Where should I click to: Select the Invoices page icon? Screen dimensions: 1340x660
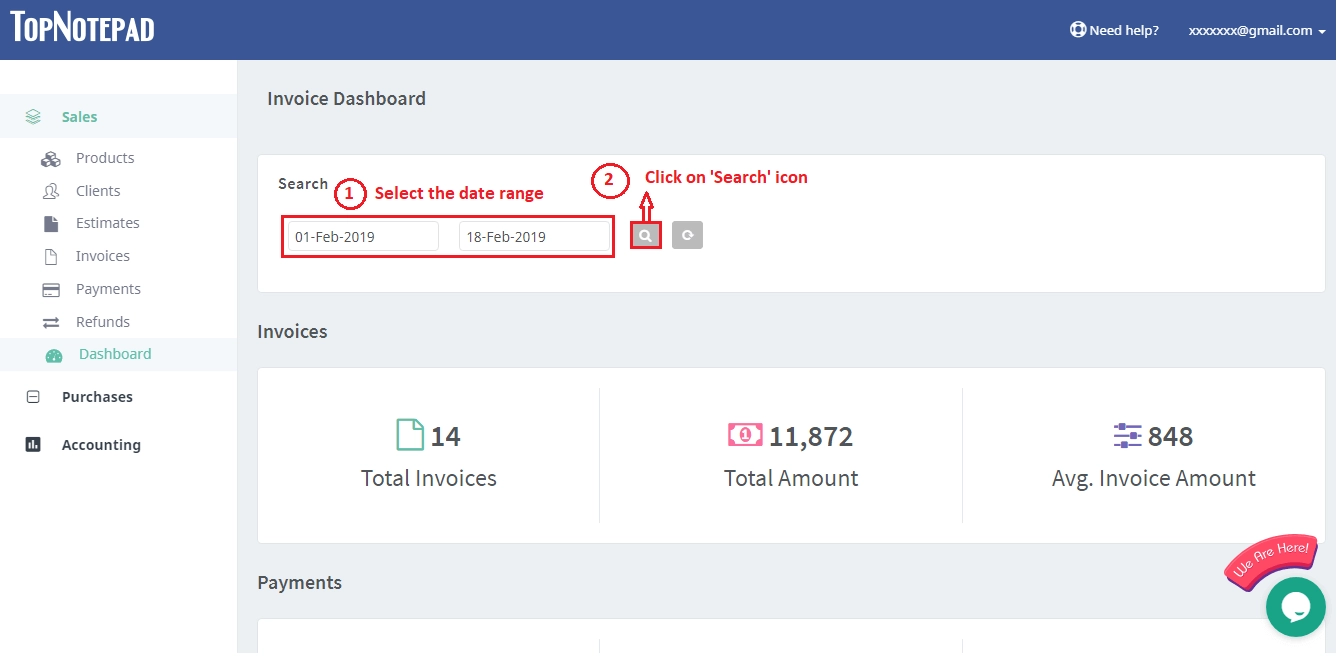pos(51,256)
